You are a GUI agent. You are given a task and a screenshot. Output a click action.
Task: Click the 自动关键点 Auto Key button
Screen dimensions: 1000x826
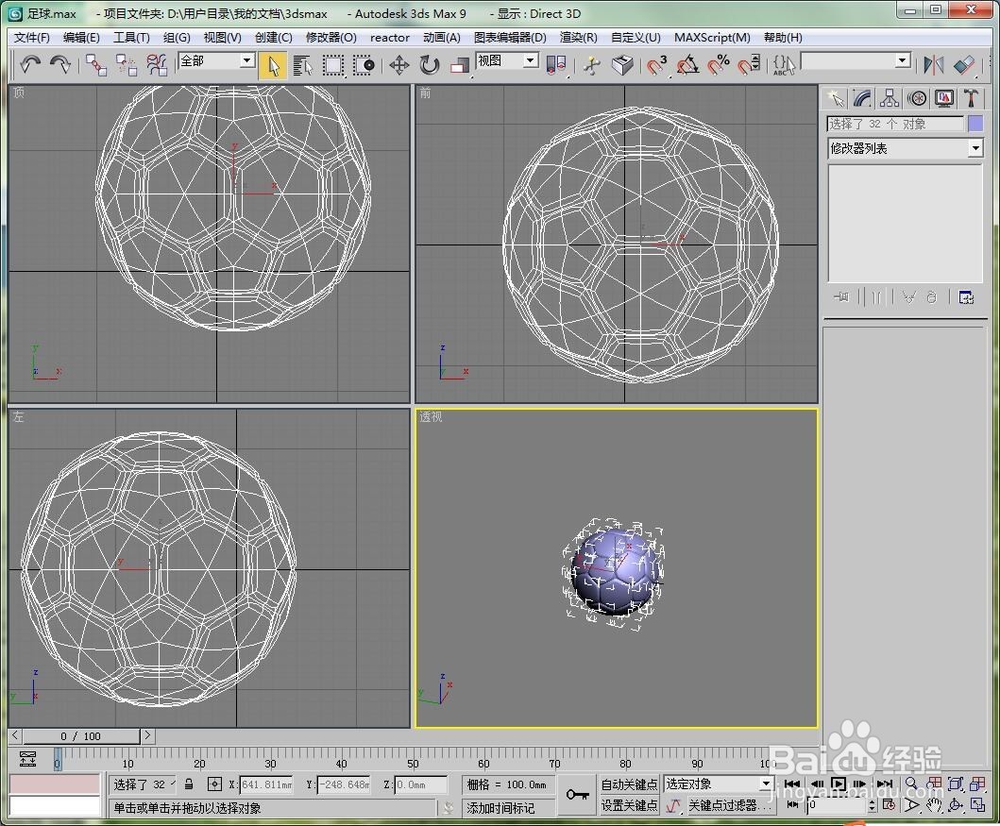[629, 784]
